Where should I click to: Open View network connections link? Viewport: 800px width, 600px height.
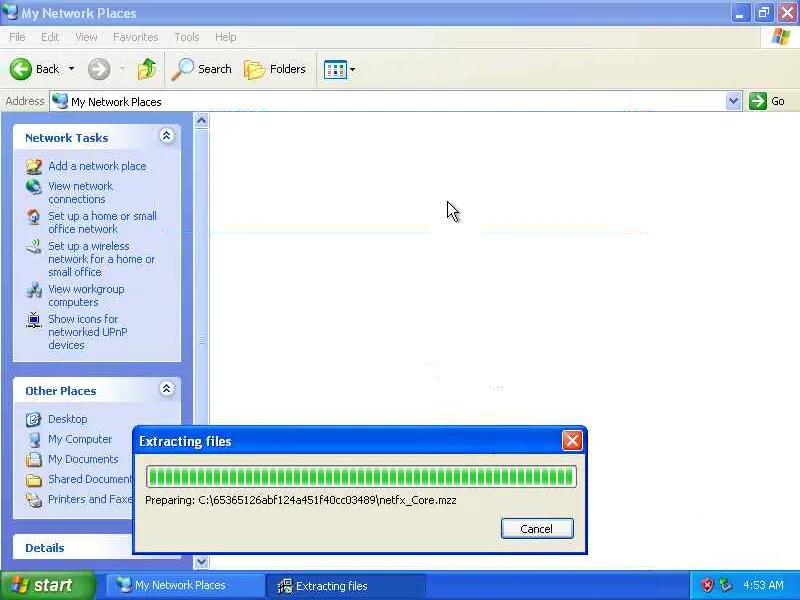pos(81,192)
